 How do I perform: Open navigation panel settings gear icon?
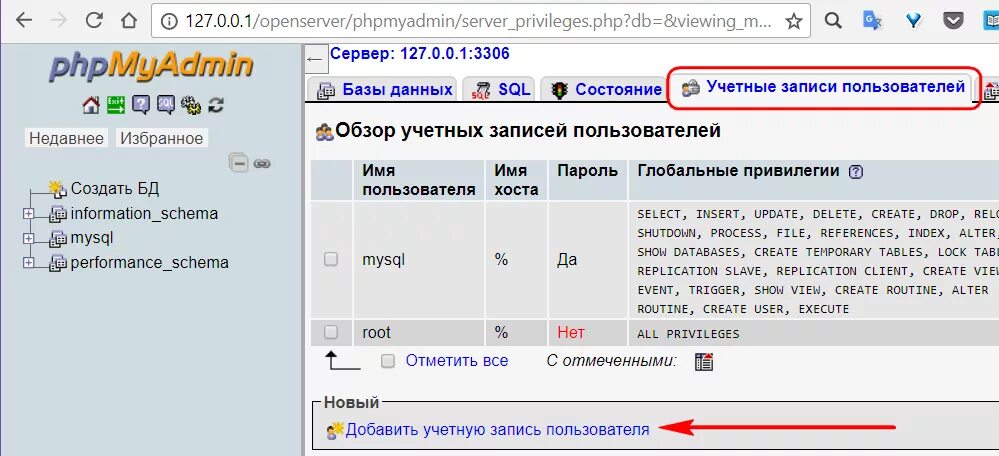190,105
